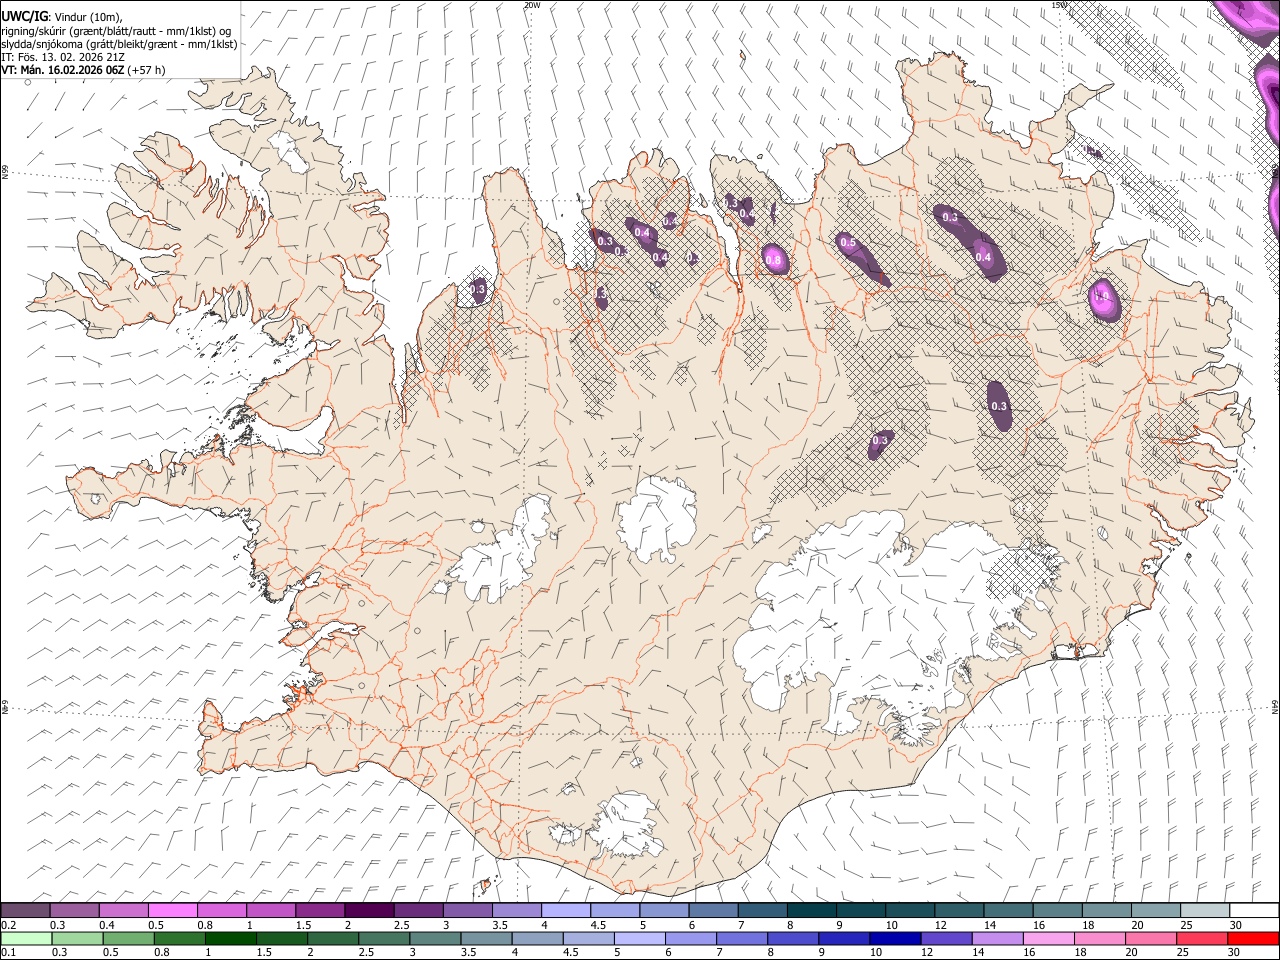Screen dimensions: 1280x960
Task: Click the Mýrdalsjökull glacier near the south coast
Action: pos(626,826)
